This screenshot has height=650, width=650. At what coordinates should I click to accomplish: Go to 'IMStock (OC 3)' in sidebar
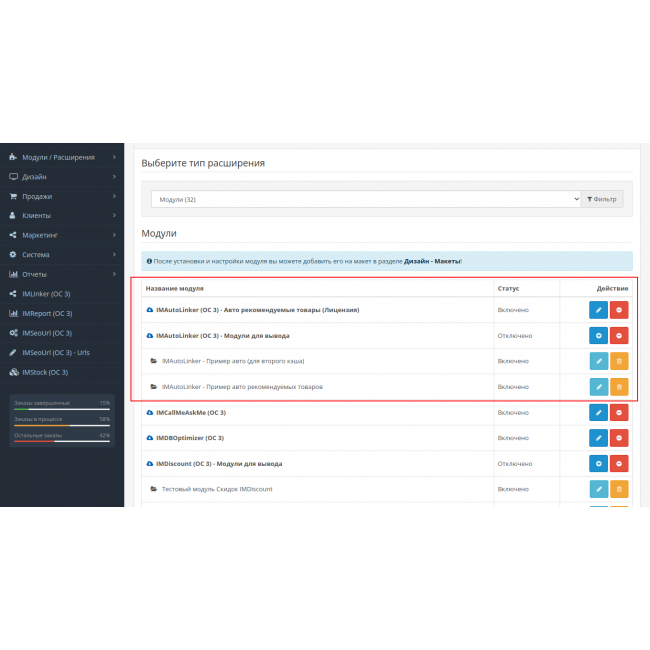click(45, 372)
